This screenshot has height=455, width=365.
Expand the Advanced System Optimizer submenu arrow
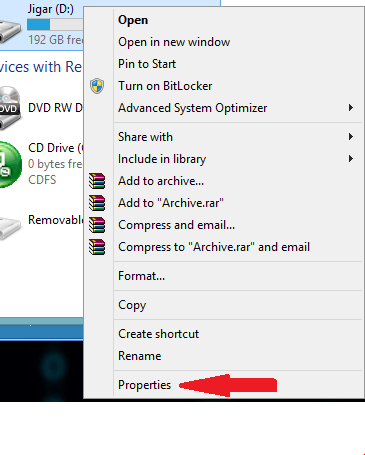[x=351, y=108]
